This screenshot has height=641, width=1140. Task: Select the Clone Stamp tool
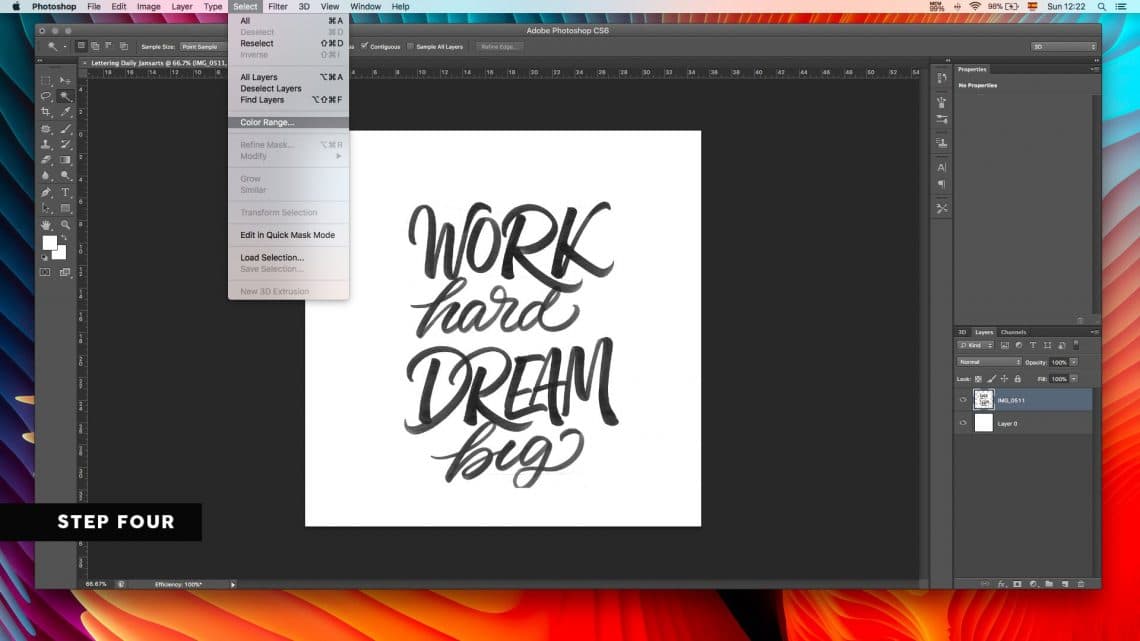tap(46, 145)
